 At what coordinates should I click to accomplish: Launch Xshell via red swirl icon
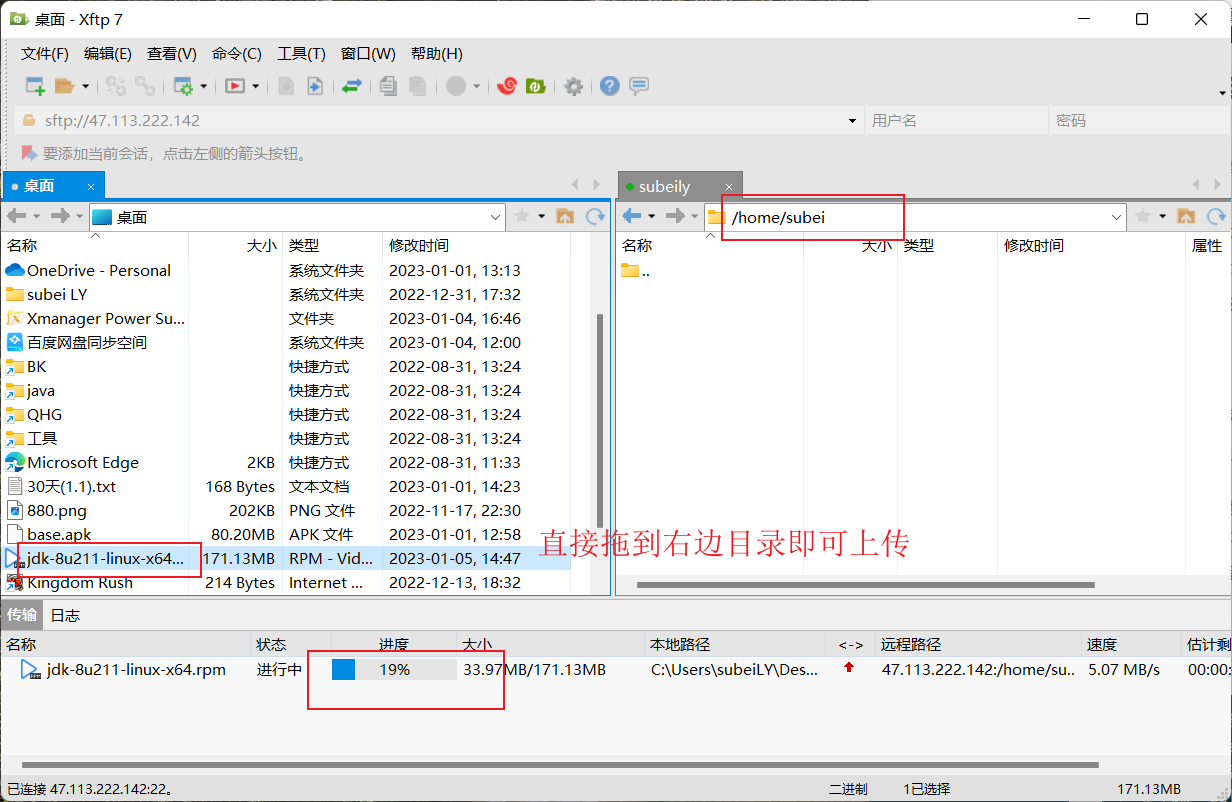(x=507, y=86)
